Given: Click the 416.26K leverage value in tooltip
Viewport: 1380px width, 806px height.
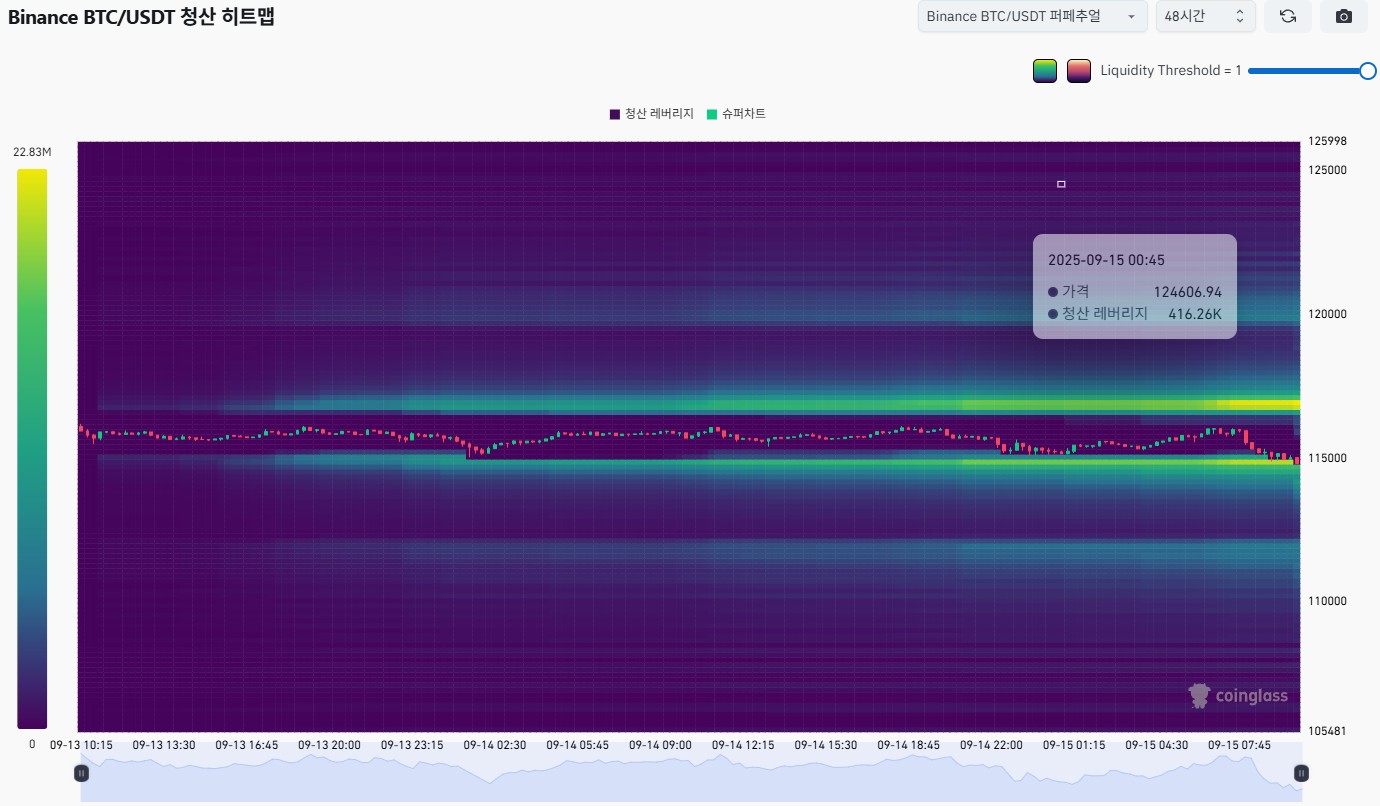Looking at the screenshot, I should (1195, 314).
